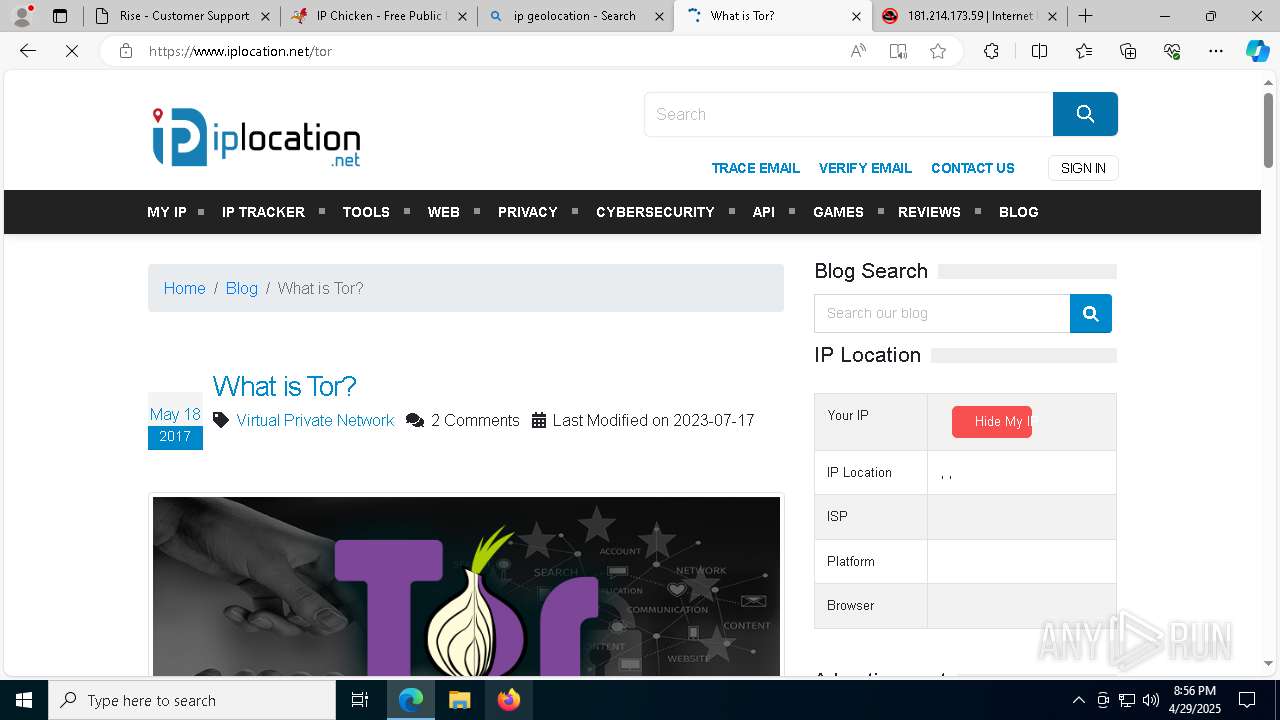Open the CYBERSECURITY menu
The image size is (1280, 720).
pyautogui.click(x=655, y=212)
